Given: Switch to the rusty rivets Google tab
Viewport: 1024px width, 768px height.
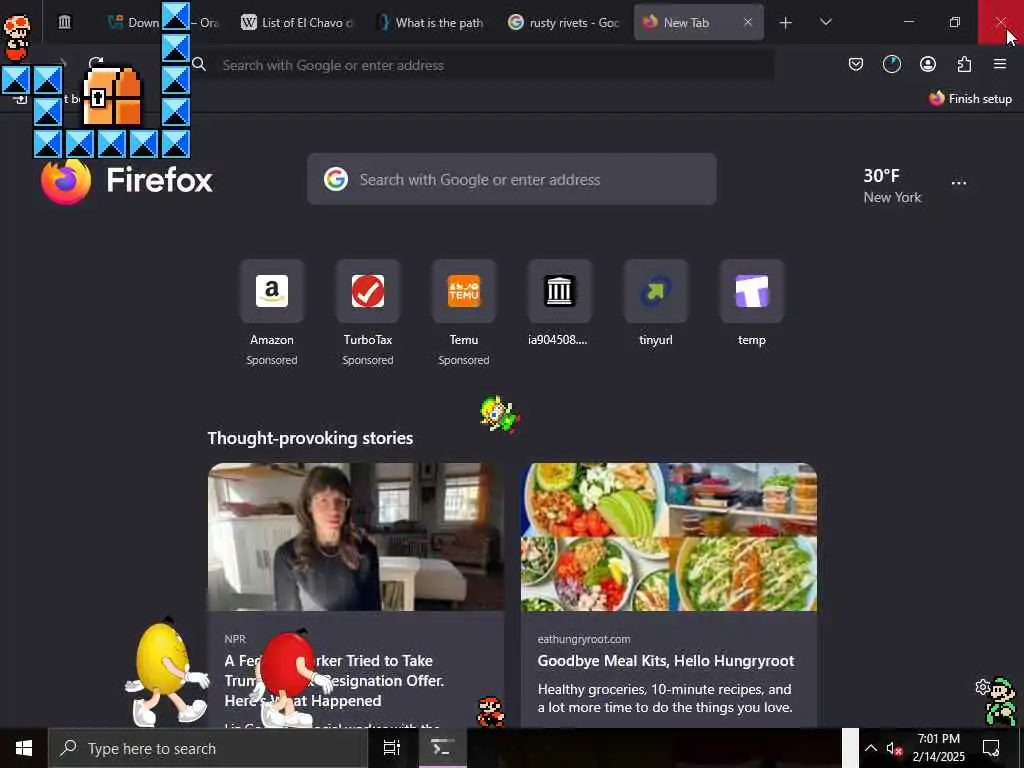Looking at the screenshot, I should 564,22.
